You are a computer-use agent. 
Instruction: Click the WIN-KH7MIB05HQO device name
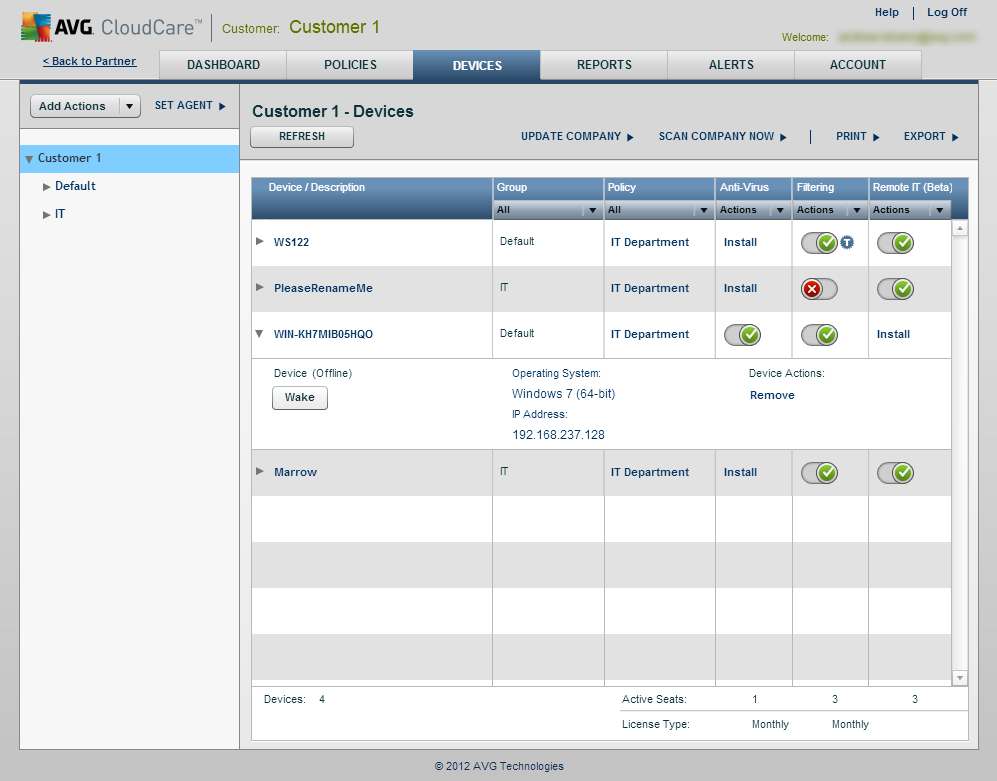point(323,334)
